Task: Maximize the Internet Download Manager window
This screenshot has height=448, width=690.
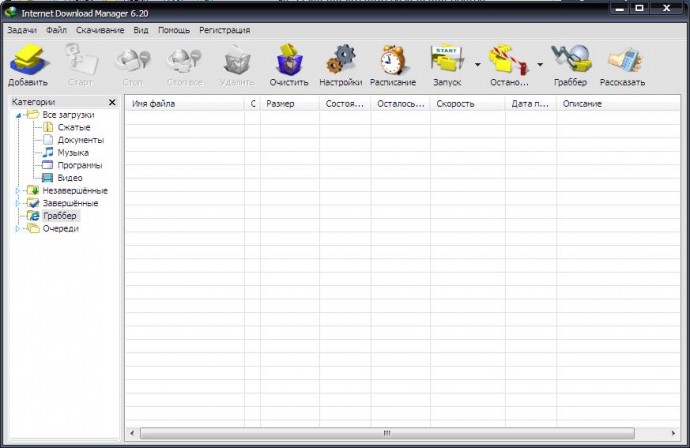Action: (639, 8)
